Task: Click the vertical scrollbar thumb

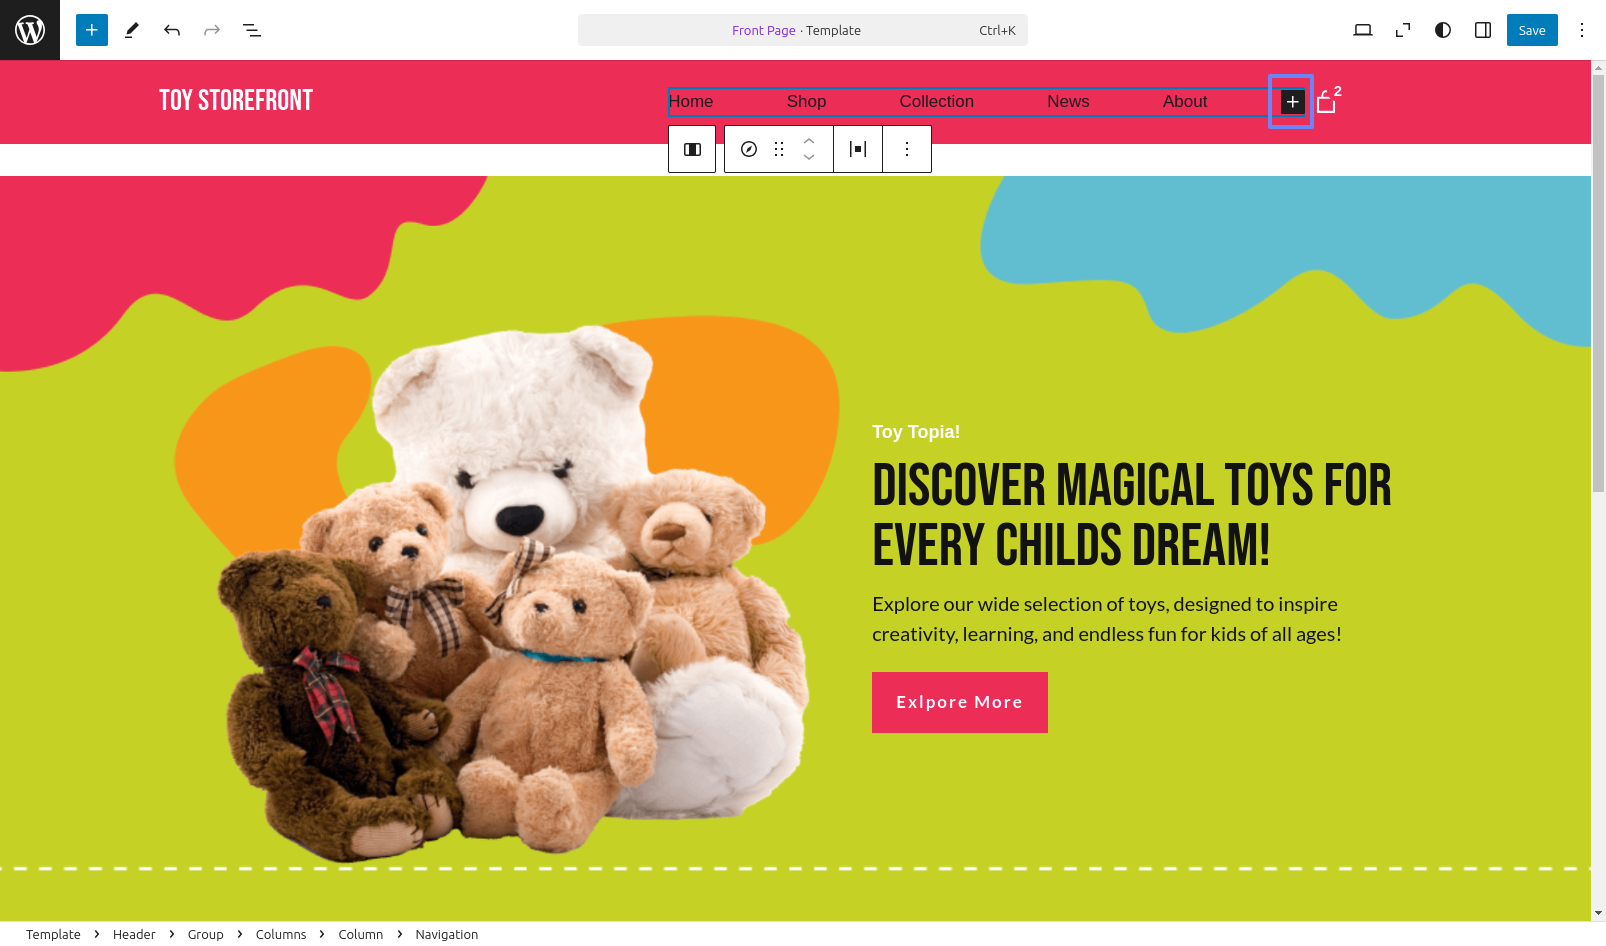Action: (x=1598, y=284)
